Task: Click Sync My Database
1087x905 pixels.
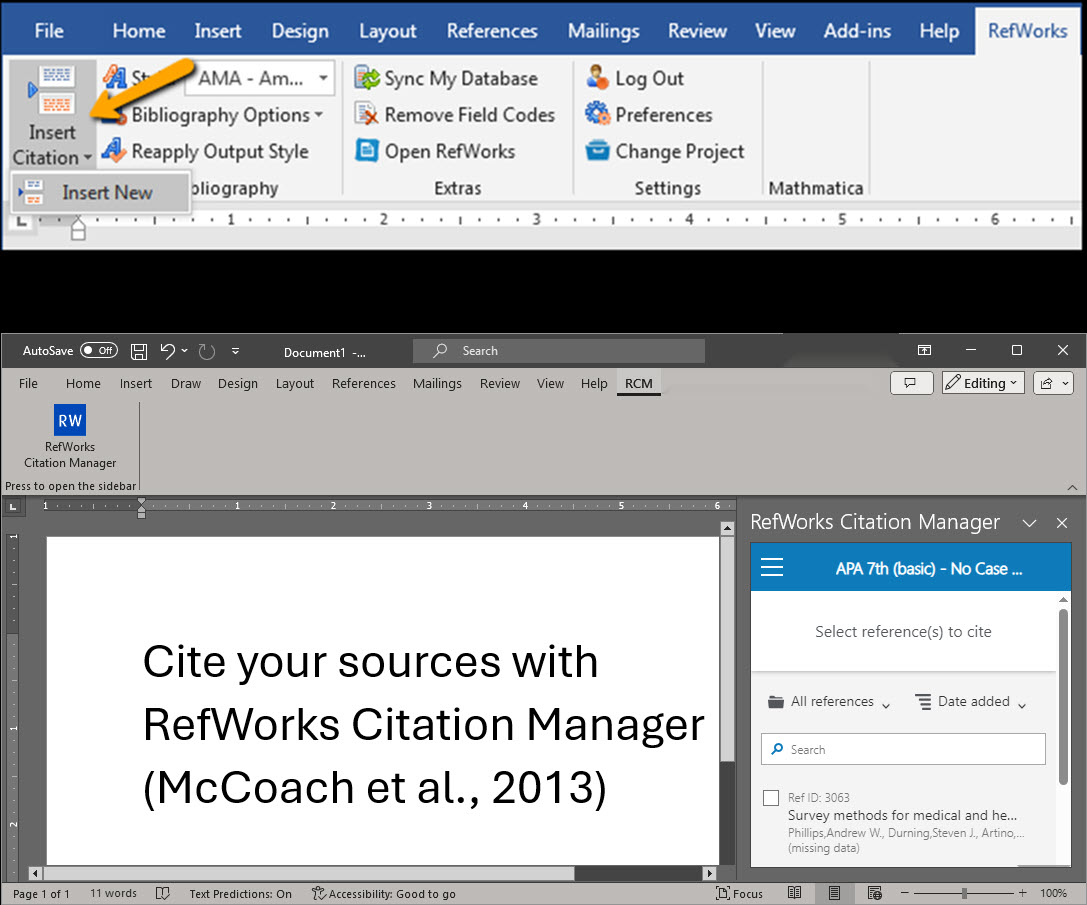Action: click(446, 78)
